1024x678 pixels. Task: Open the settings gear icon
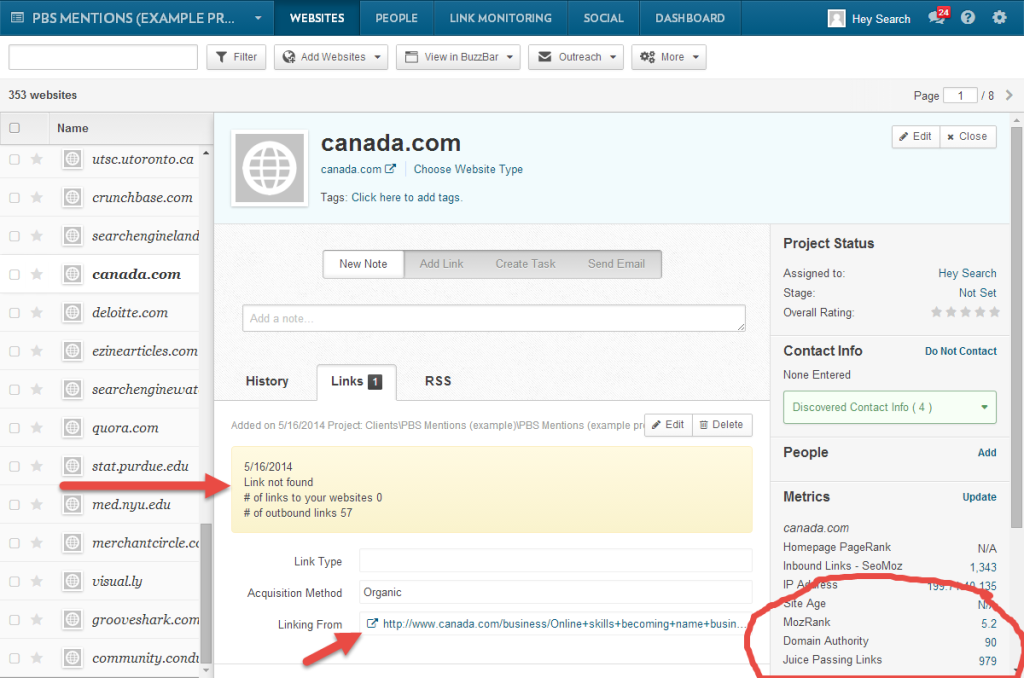tap(999, 18)
